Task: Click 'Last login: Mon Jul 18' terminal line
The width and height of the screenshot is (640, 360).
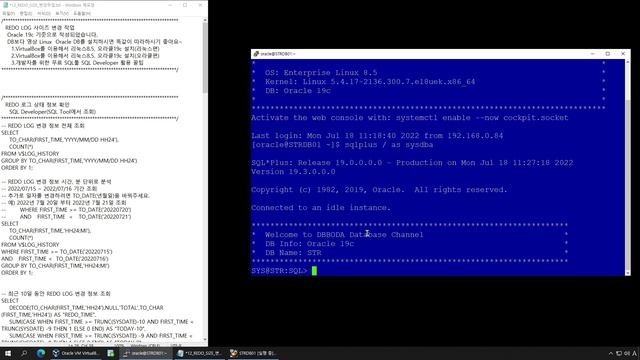Action: click(377, 136)
